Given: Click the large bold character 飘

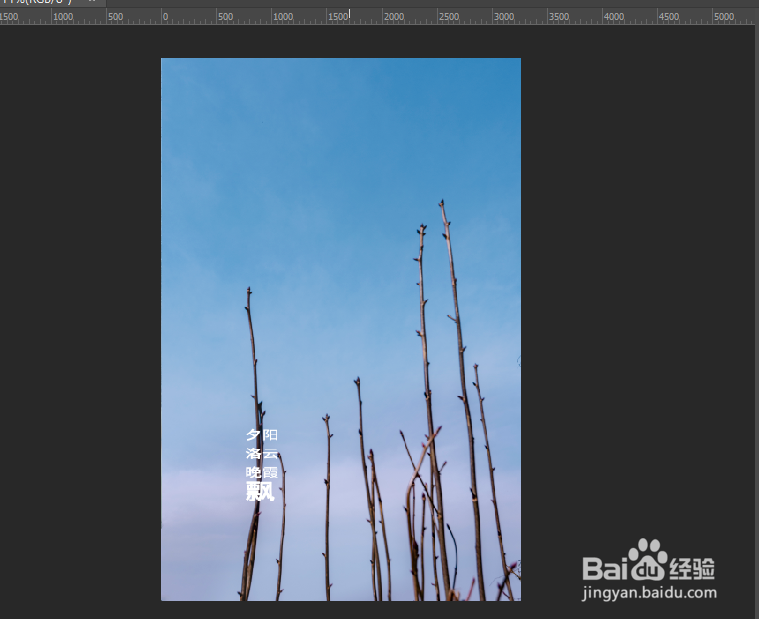Looking at the screenshot, I should [x=260, y=491].
